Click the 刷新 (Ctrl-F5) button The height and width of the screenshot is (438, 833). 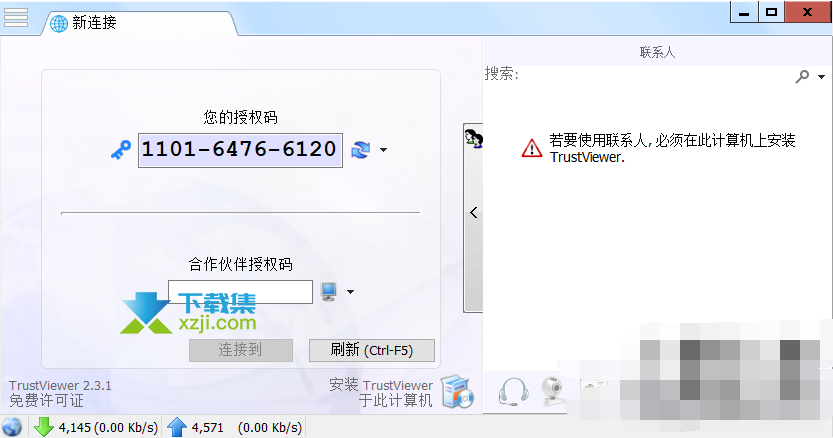pyautogui.click(x=372, y=350)
